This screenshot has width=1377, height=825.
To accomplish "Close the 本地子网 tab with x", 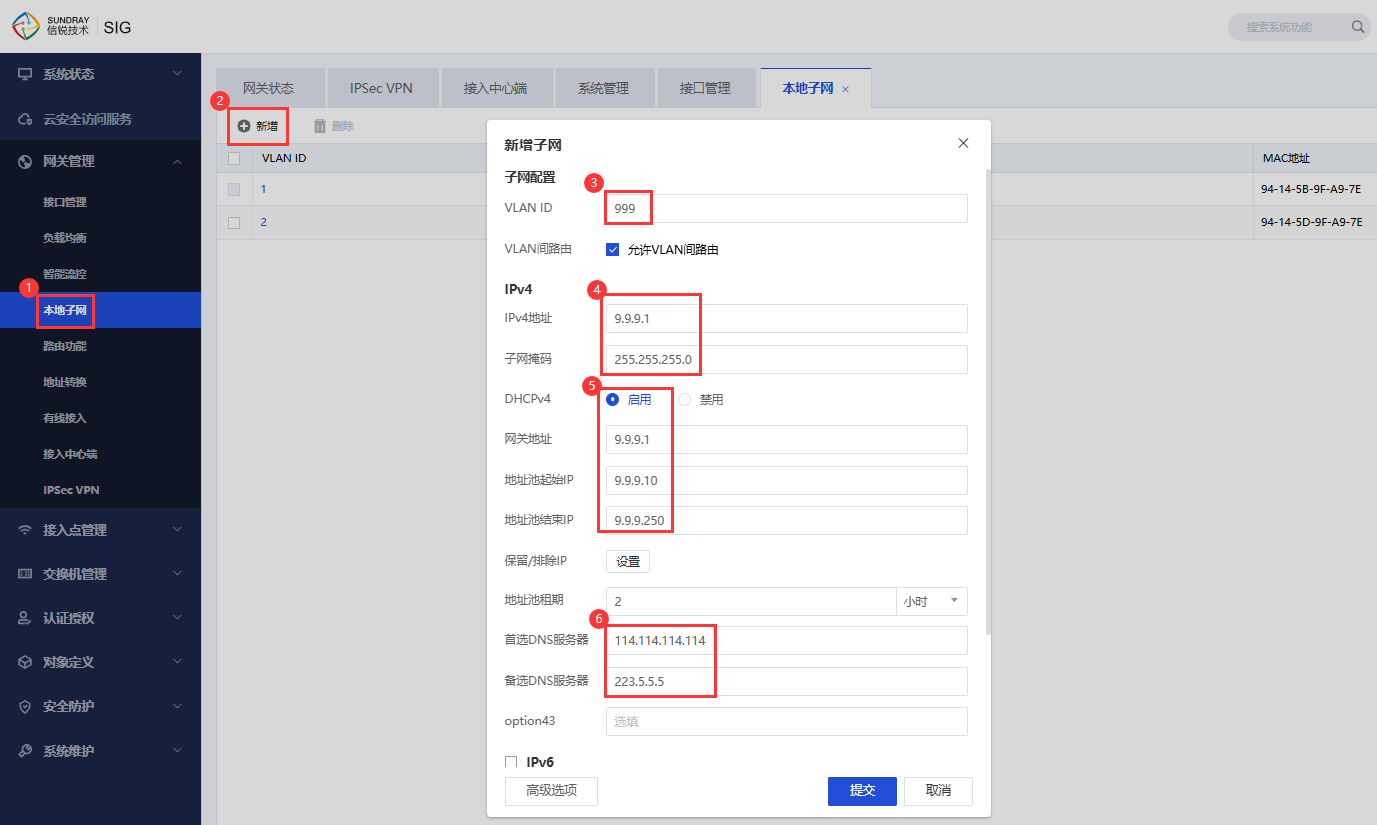I will [x=845, y=89].
